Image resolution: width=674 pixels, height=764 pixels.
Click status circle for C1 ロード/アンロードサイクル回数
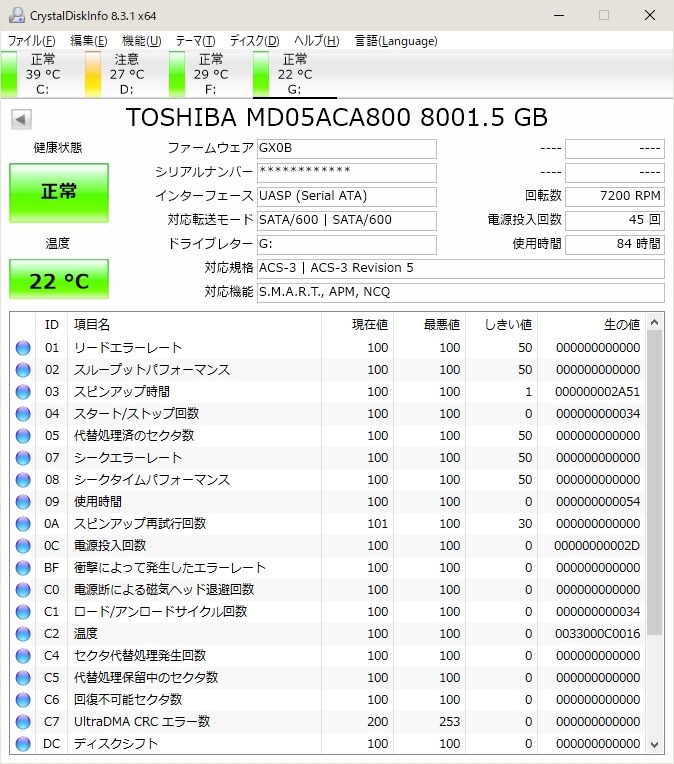[x=23, y=611]
